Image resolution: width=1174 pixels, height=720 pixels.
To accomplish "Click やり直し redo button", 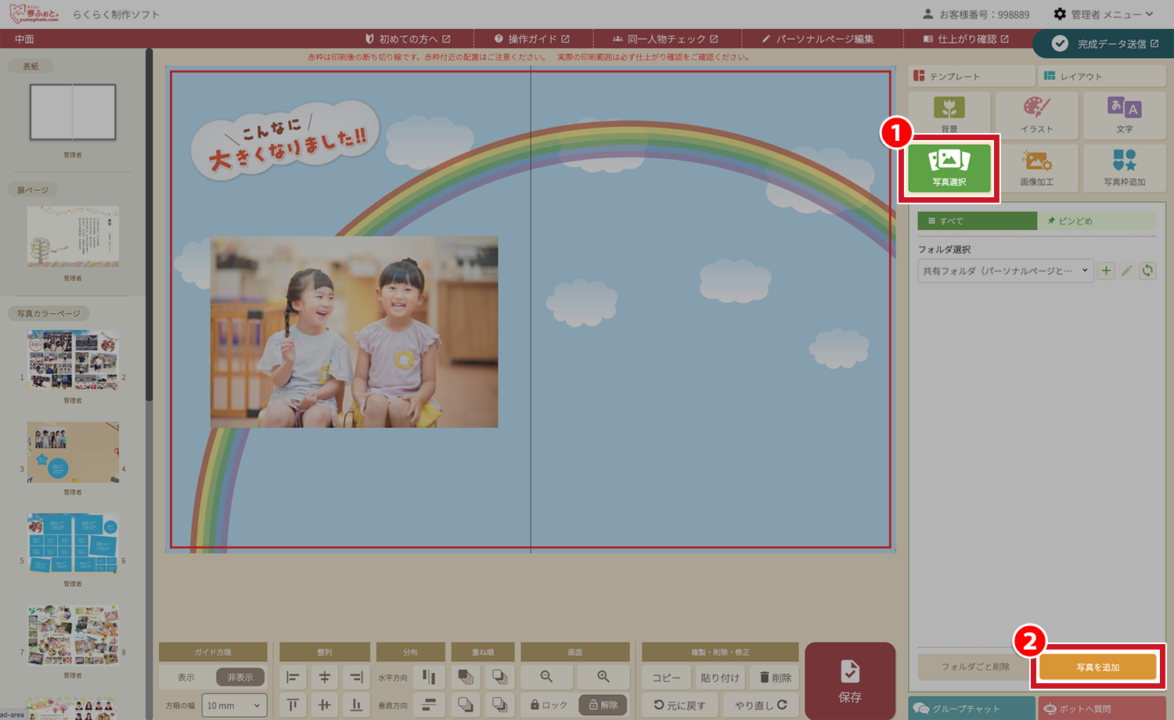I will point(761,705).
